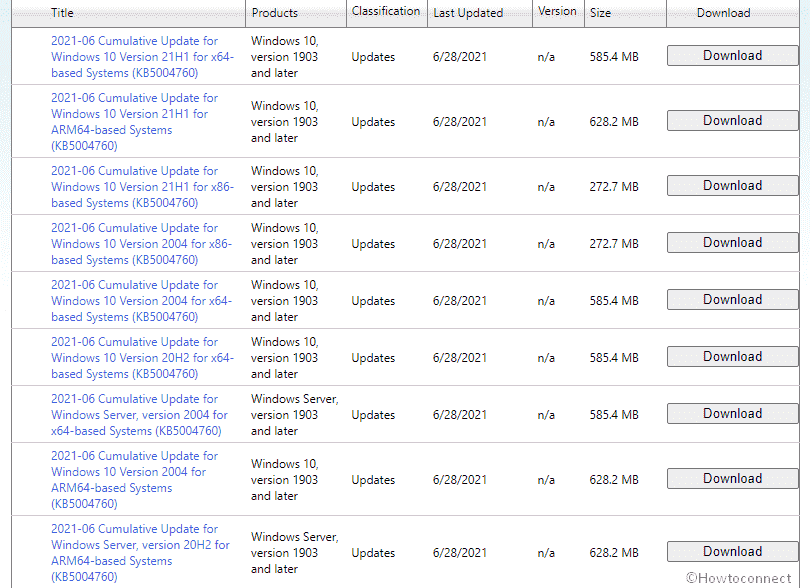The image size is (810, 588).
Task: Open Windows 10 21H1 ARM64 update link
Action: point(134,114)
